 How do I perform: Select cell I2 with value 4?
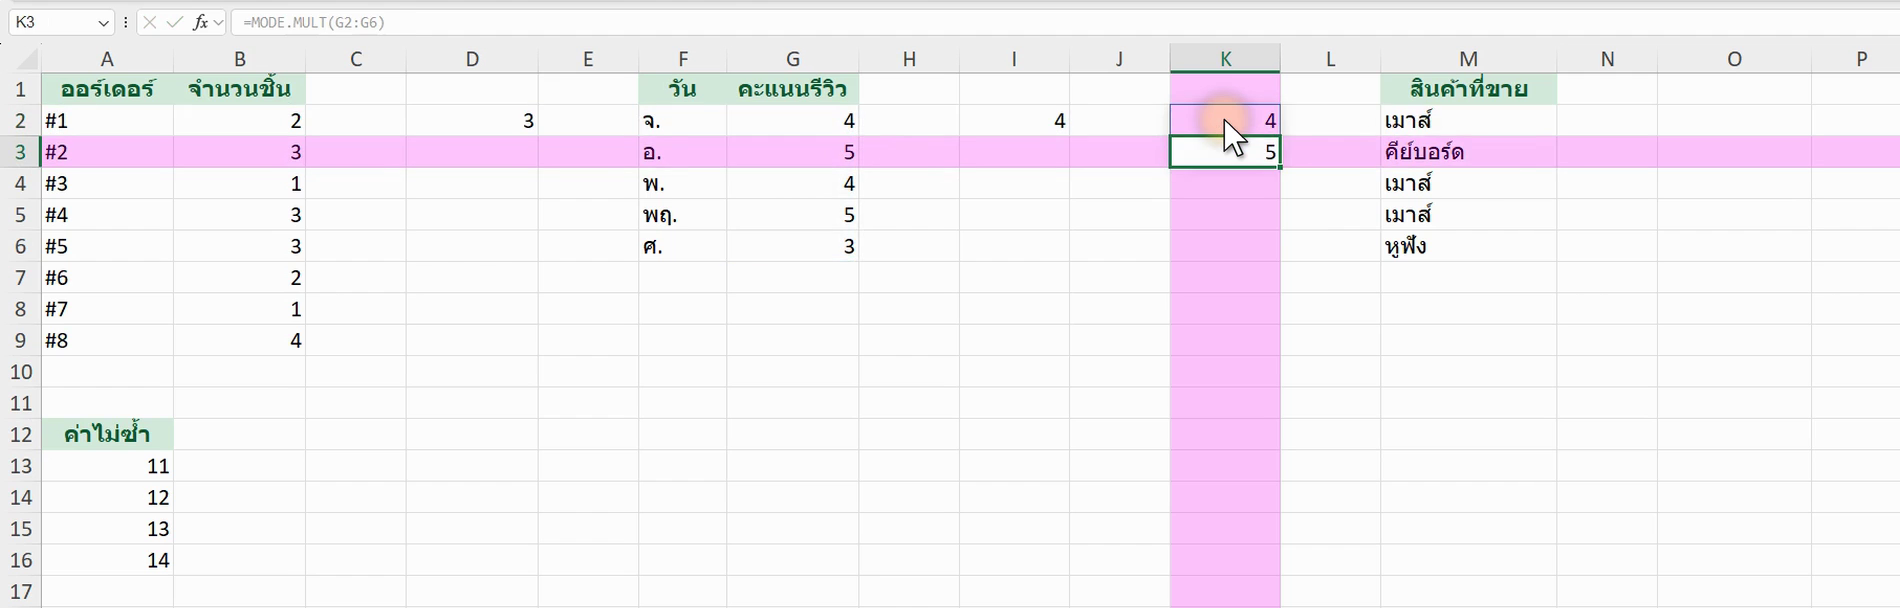pos(1014,121)
